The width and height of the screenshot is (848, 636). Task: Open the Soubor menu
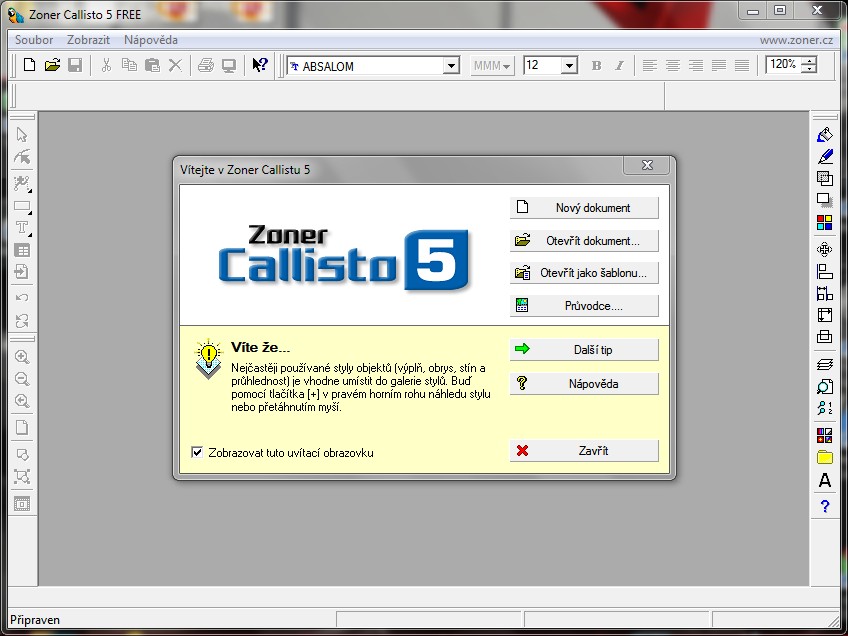(34, 39)
